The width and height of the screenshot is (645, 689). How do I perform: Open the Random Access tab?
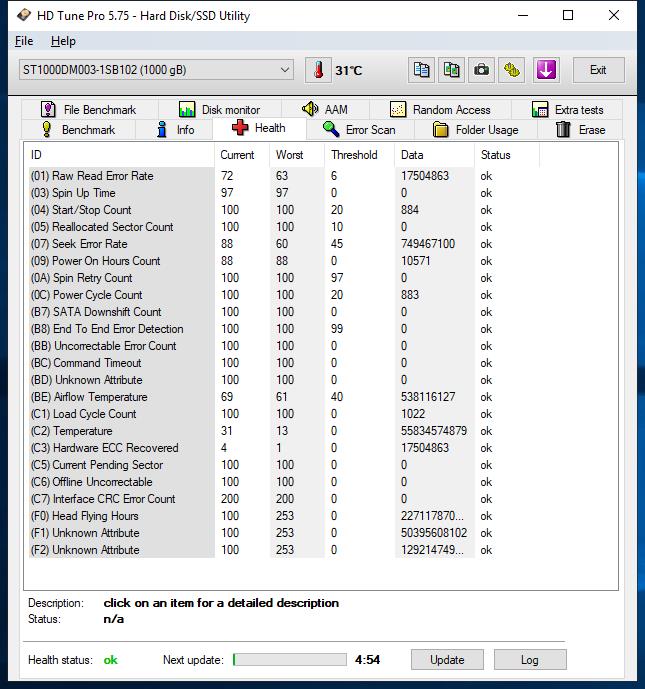click(440, 109)
